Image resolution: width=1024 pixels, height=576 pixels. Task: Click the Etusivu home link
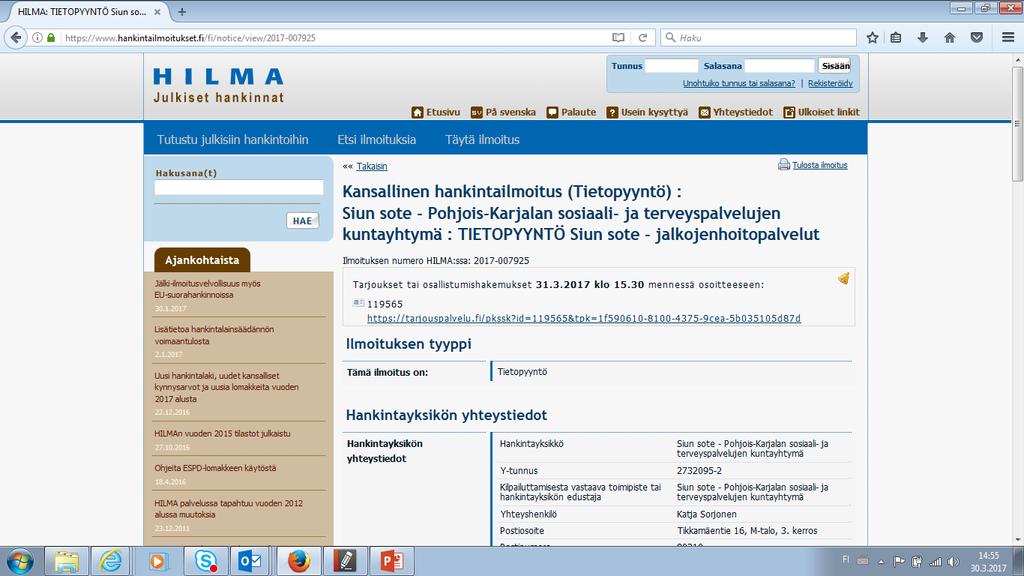(x=436, y=112)
